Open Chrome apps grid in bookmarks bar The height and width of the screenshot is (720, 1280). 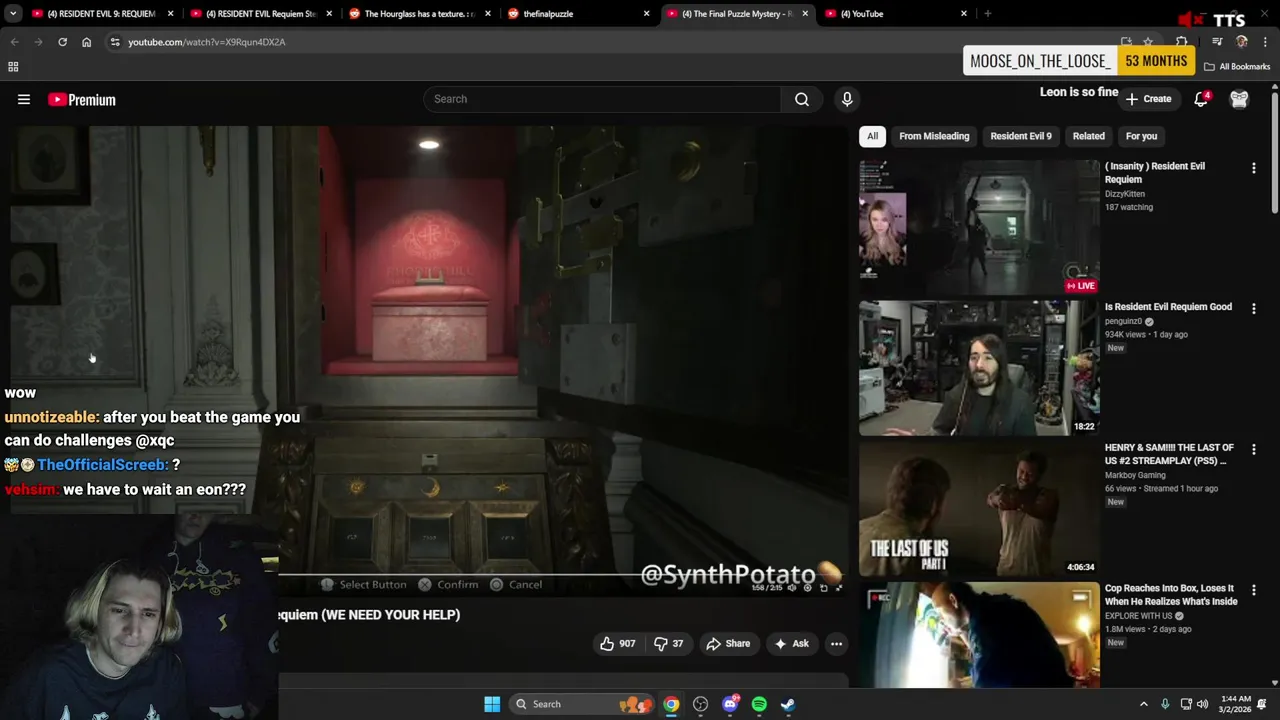(x=13, y=67)
